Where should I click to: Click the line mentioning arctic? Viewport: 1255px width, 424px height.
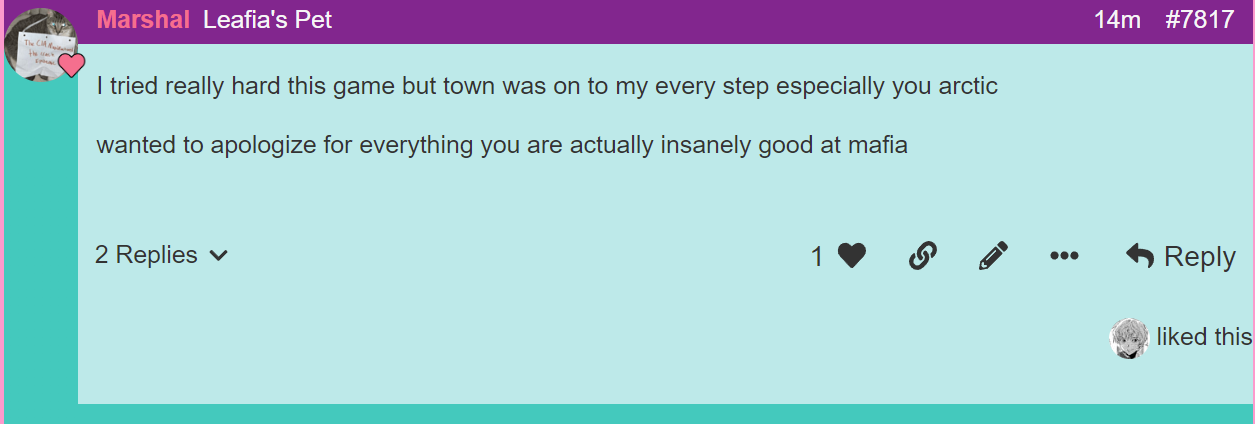547,86
